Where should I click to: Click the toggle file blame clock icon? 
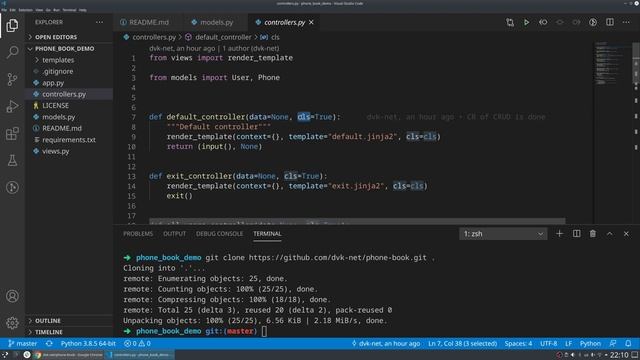tap(593, 22)
